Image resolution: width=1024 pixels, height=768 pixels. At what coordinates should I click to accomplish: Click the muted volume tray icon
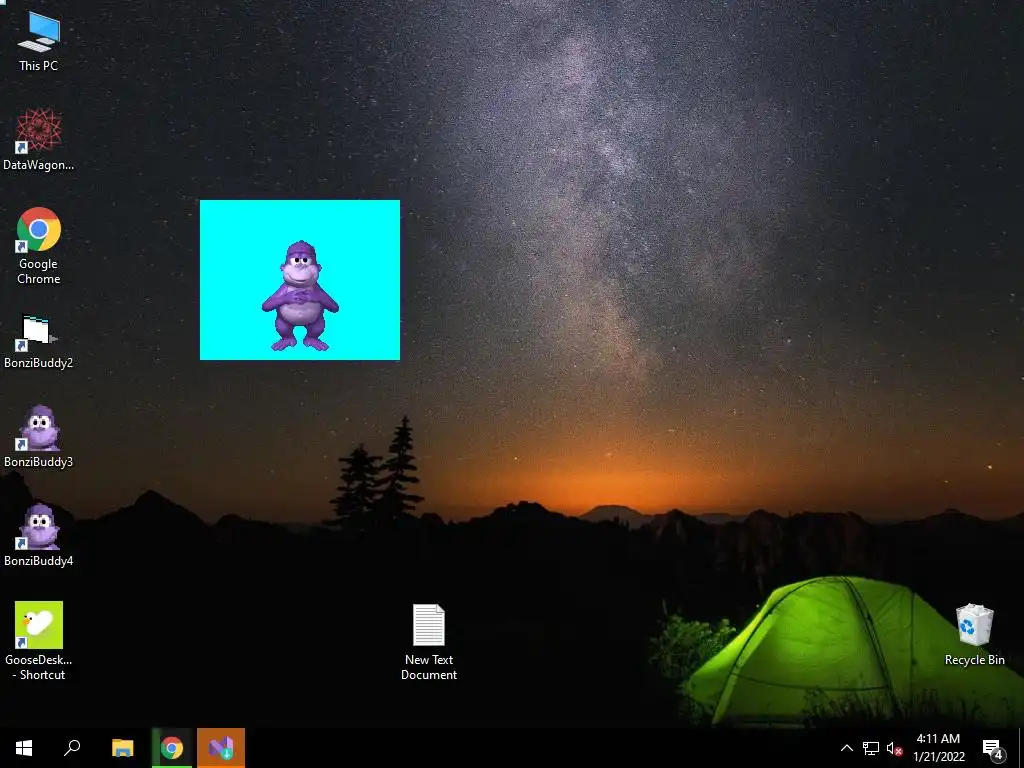[894, 748]
